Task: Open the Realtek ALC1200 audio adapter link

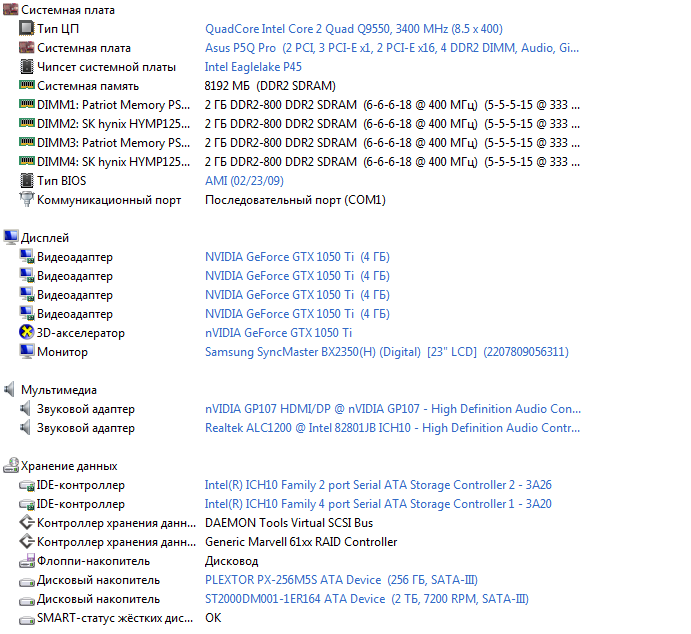Action: (x=392, y=427)
